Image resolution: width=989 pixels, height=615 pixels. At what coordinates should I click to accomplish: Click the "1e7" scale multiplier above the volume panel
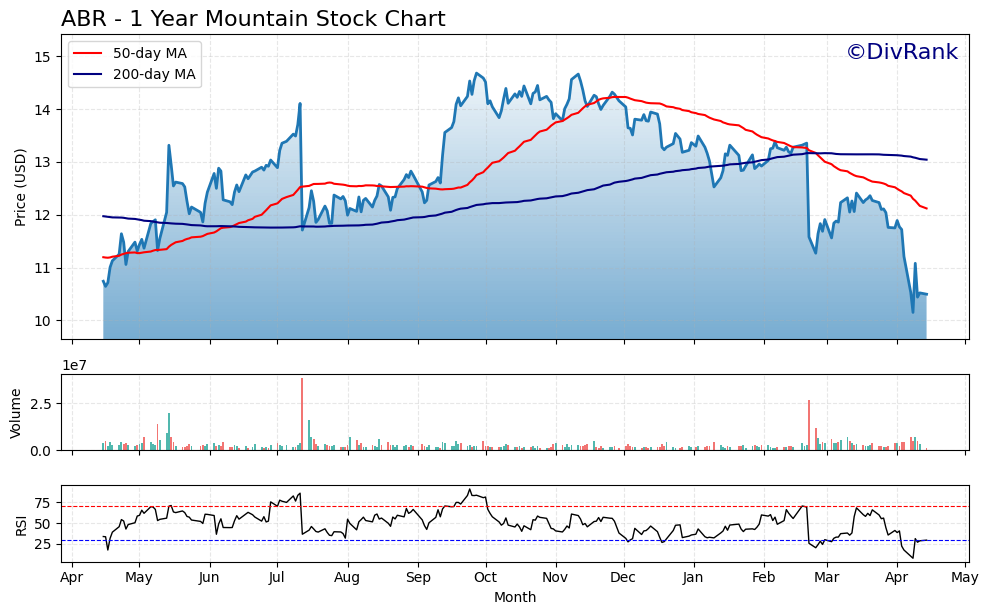tap(74, 365)
